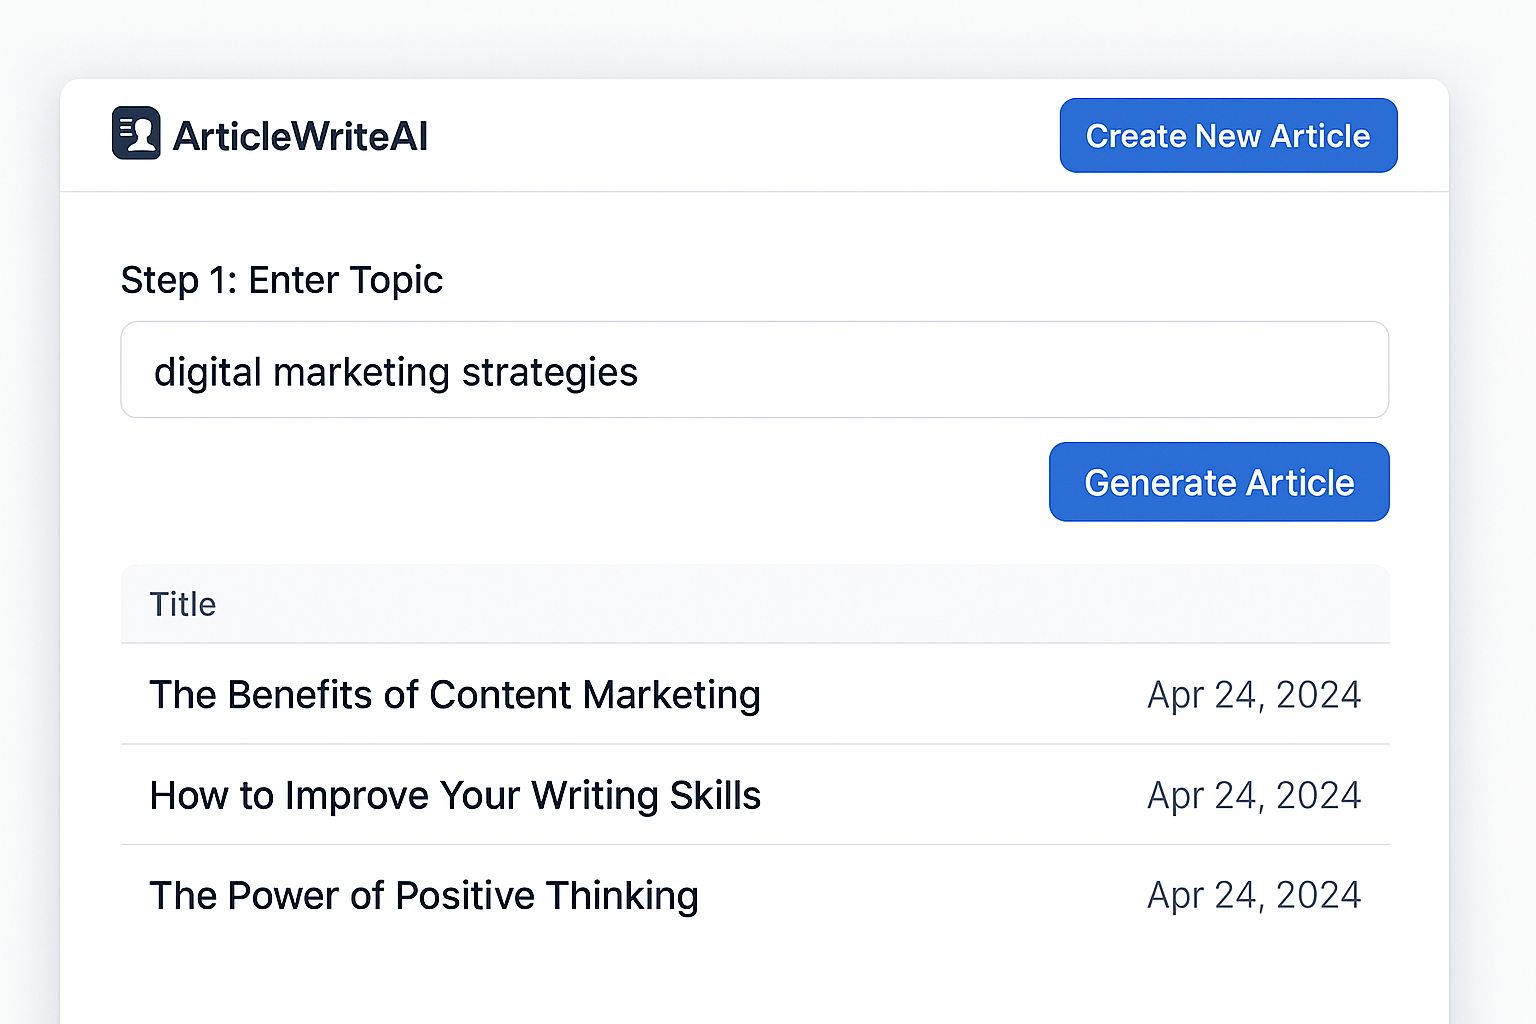Click empty space right of the Title header

click(800, 604)
